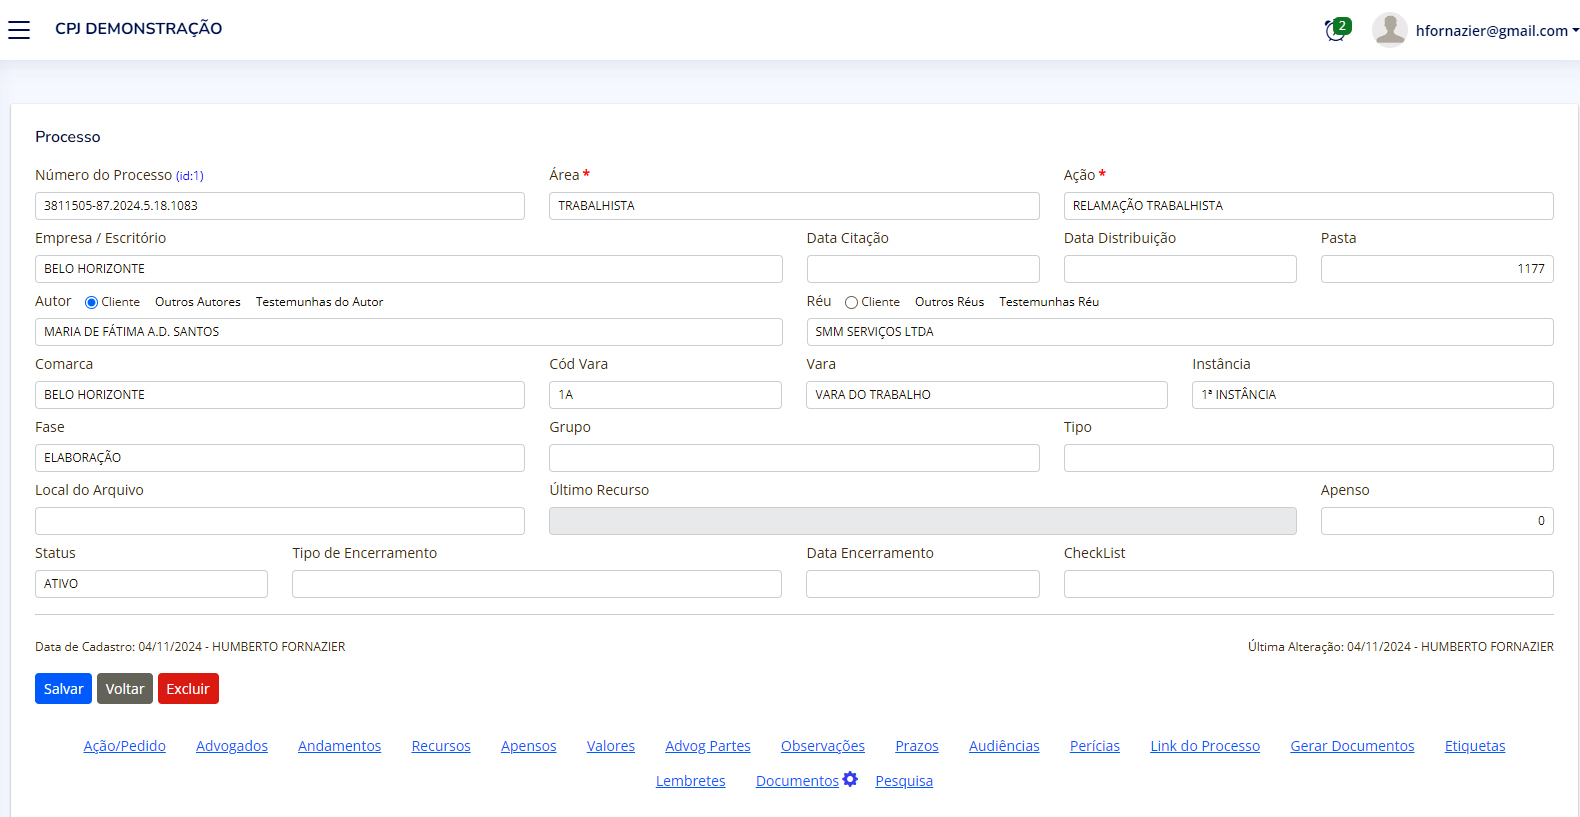Follow the Gerar Documentos link
This screenshot has width=1580, height=817.
coord(1352,746)
